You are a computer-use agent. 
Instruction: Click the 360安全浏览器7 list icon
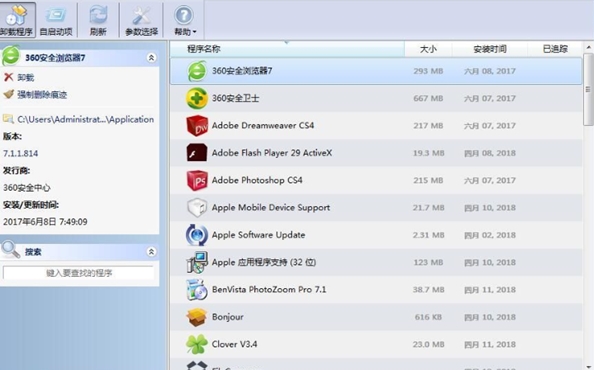point(197,71)
